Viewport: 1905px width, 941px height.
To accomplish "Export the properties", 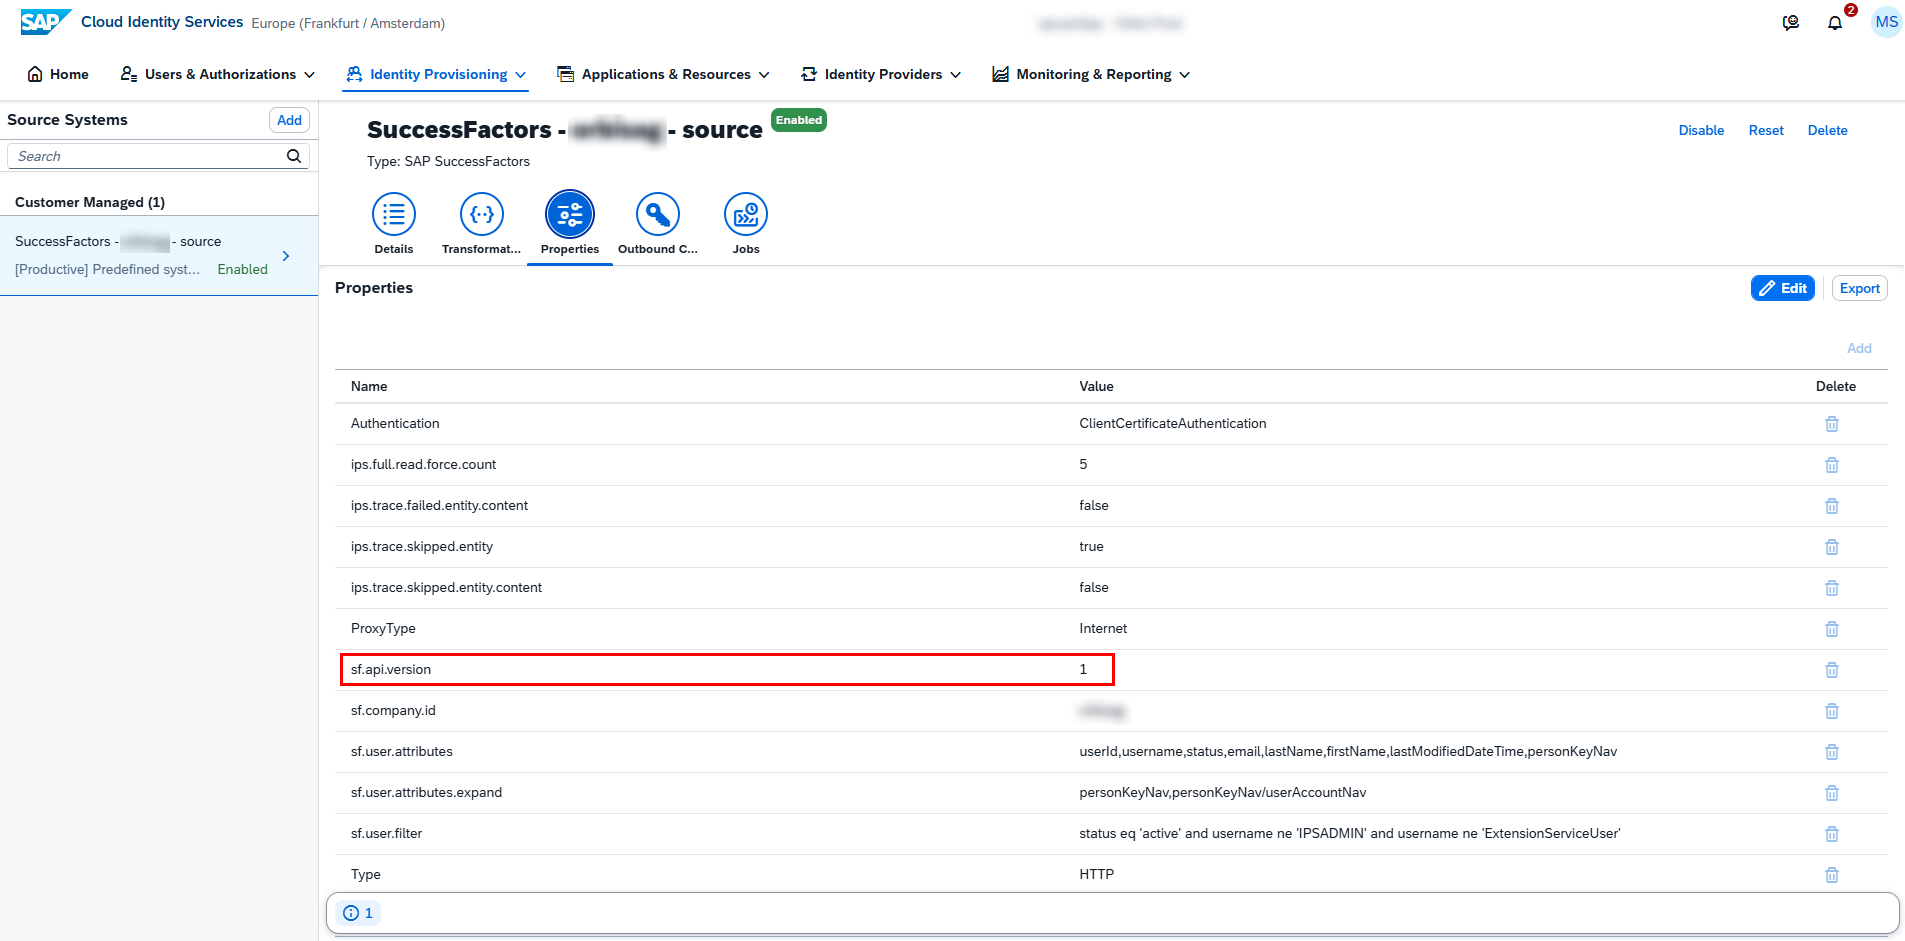I will (x=1860, y=288).
